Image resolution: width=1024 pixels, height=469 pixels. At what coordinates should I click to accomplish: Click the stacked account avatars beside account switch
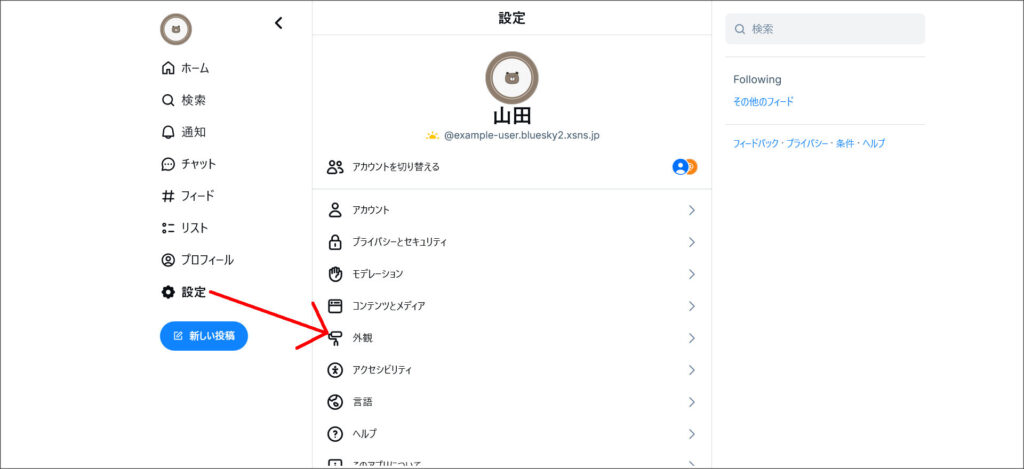click(684, 167)
